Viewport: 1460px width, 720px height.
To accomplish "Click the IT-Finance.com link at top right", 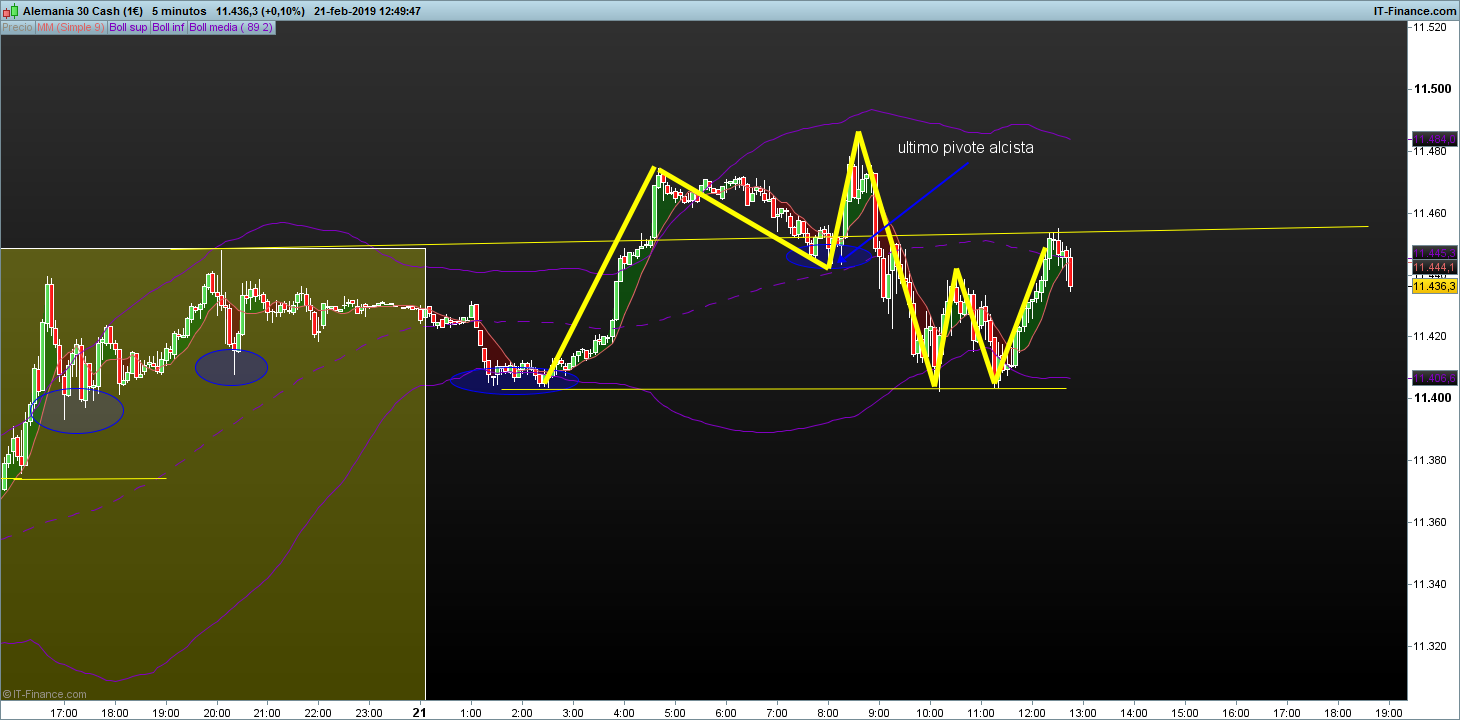I will pyautogui.click(x=1415, y=11).
